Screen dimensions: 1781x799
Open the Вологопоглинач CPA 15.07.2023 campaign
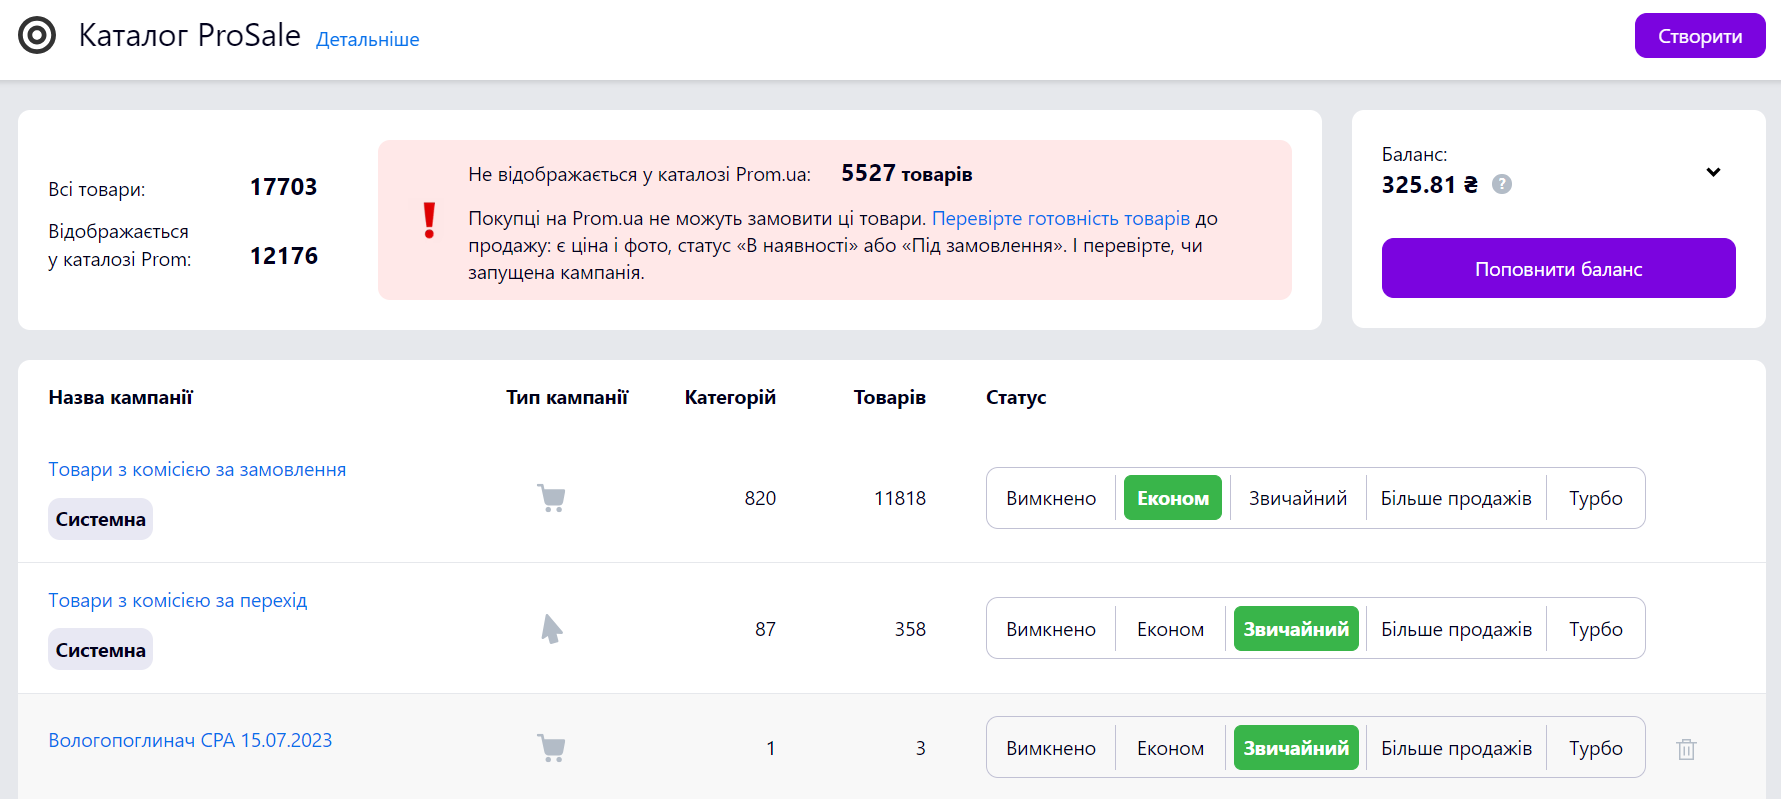point(190,740)
